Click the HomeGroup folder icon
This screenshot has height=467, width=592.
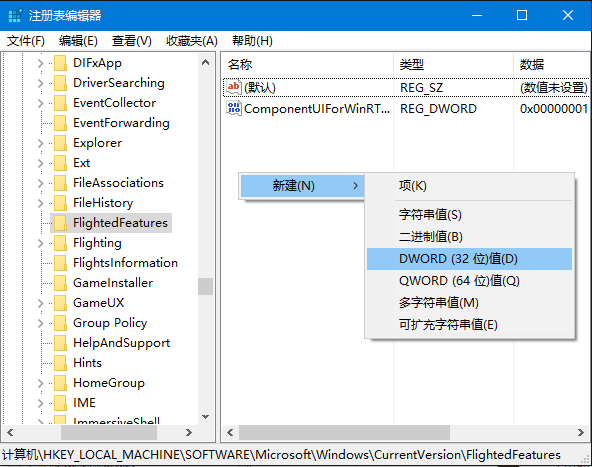pos(60,383)
